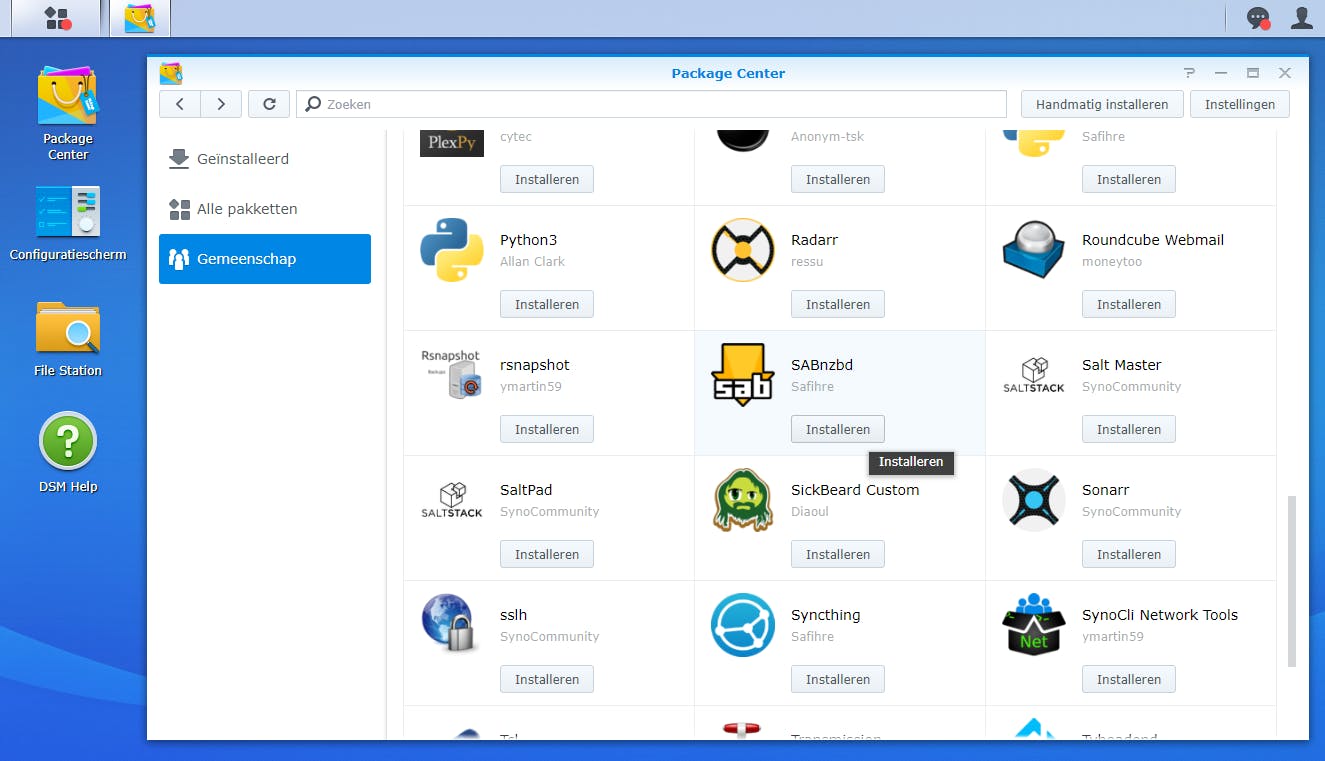Click the Syncthing package name
This screenshot has width=1325, height=761.
825,615
